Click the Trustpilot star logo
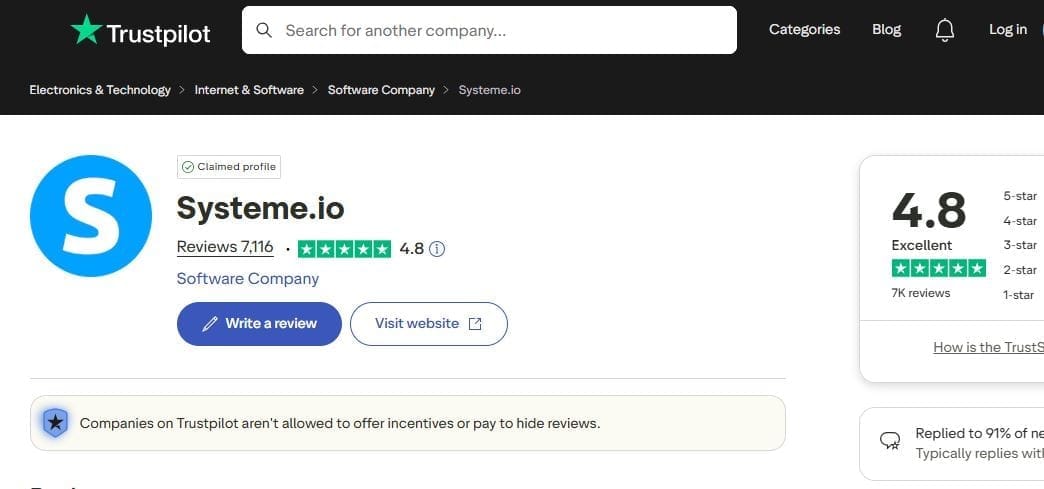Screen dimensions: 1044x489 (86, 31)
